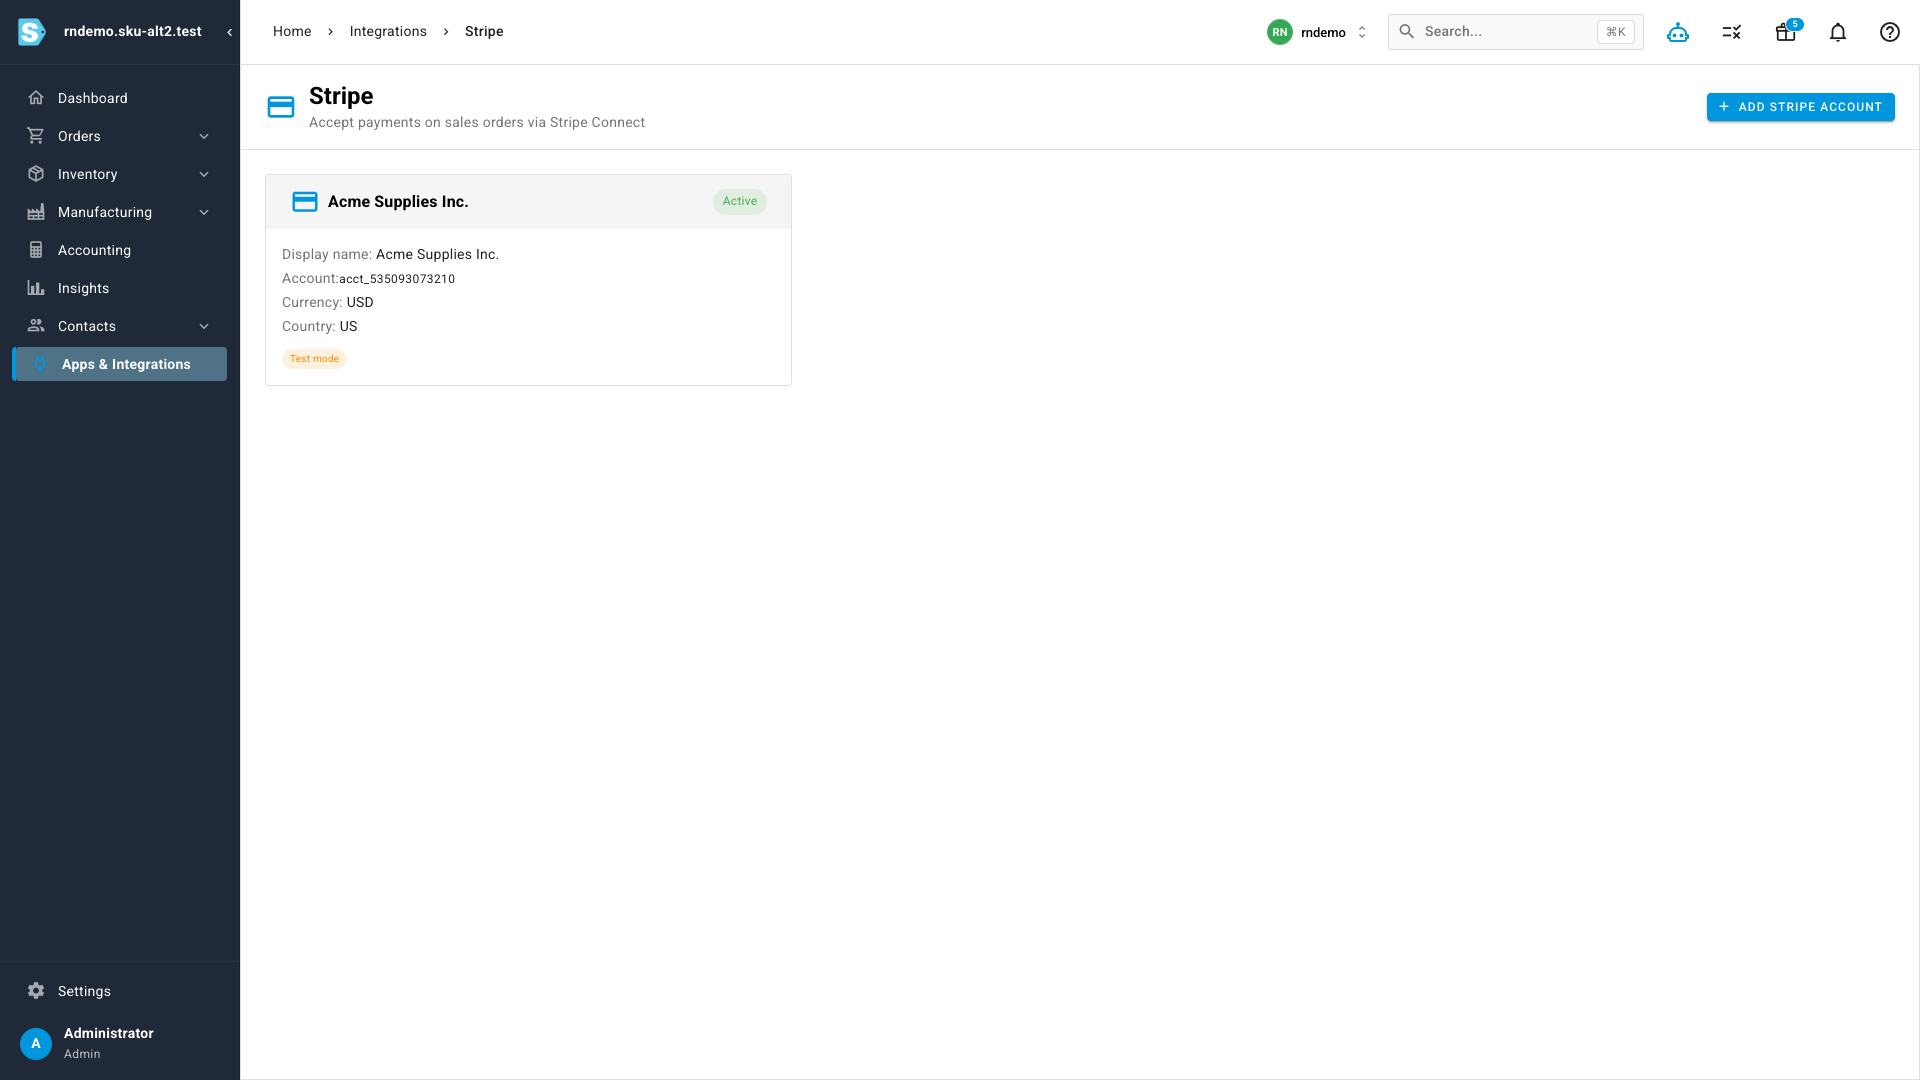Click the Manufacturing factory icon
Image resolution: width=1920 pixels, height=1080 pixels.
pos(36,212)
